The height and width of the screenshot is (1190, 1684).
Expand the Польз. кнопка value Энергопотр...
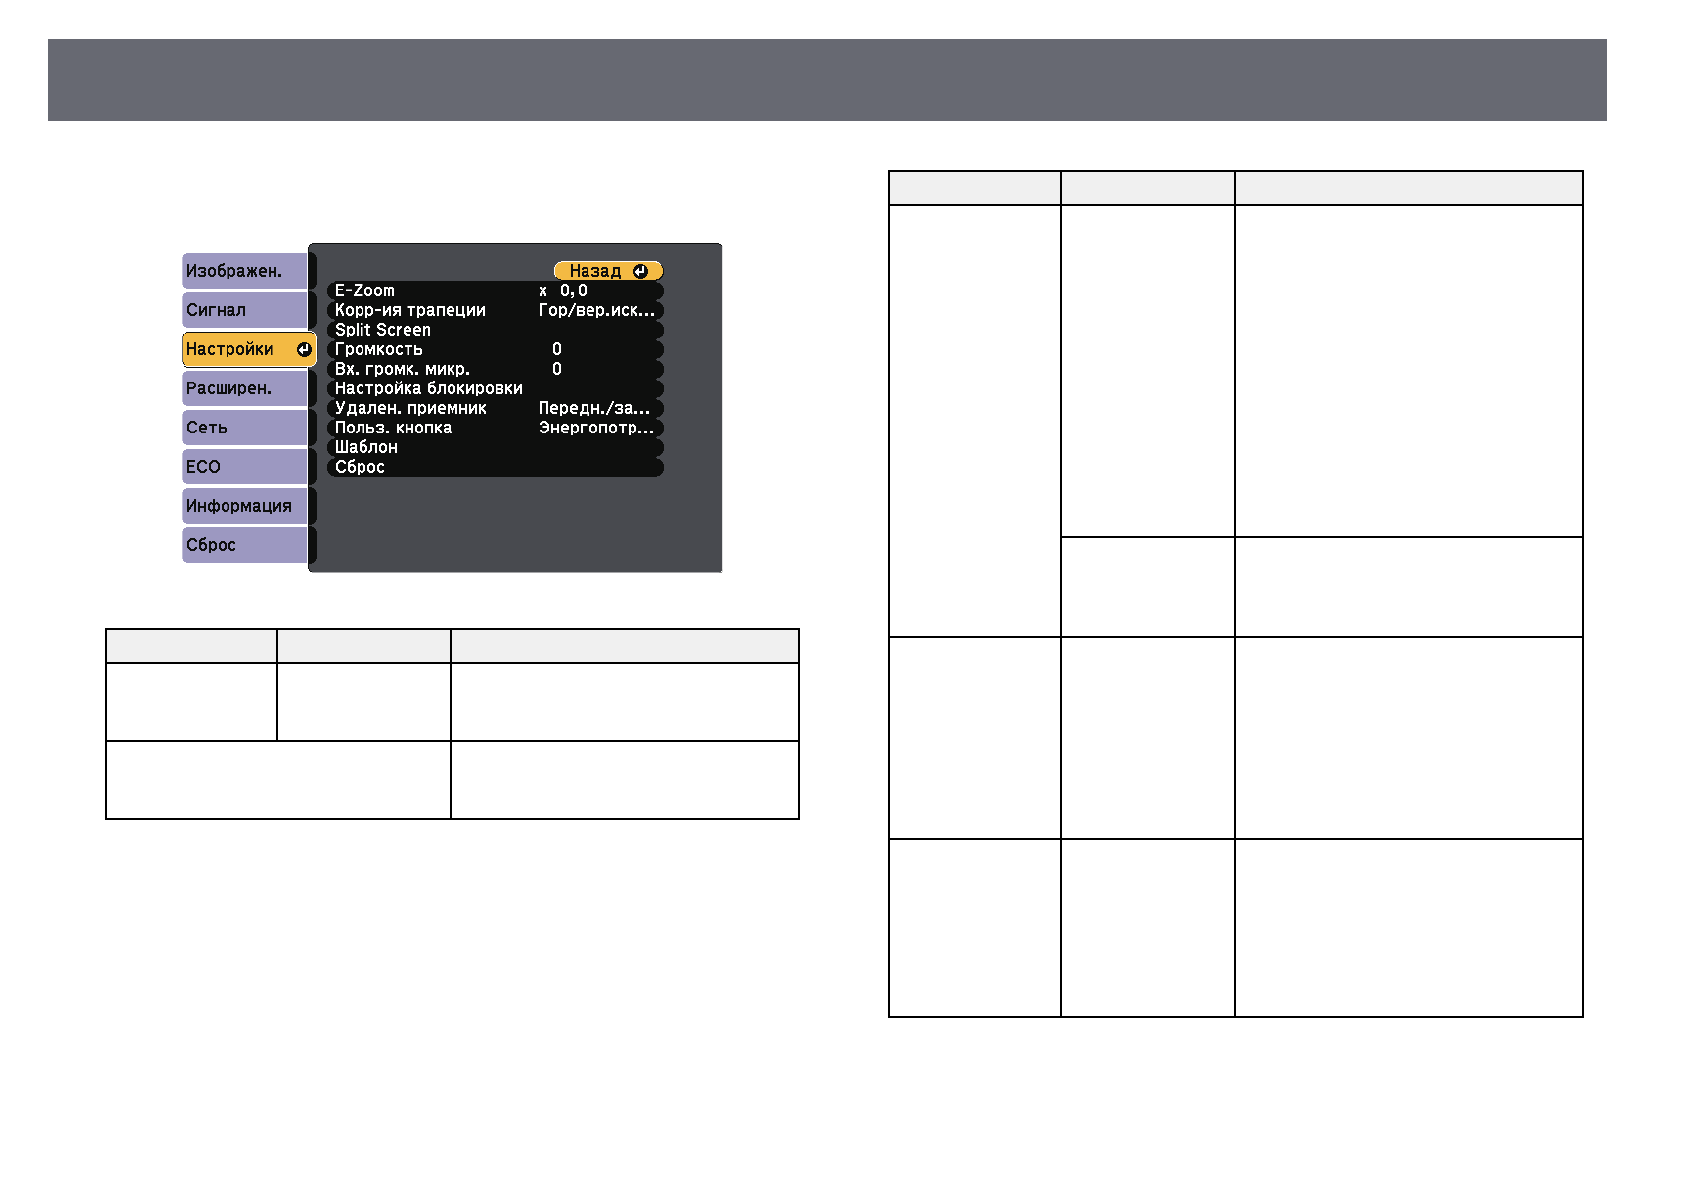[596, 428]
